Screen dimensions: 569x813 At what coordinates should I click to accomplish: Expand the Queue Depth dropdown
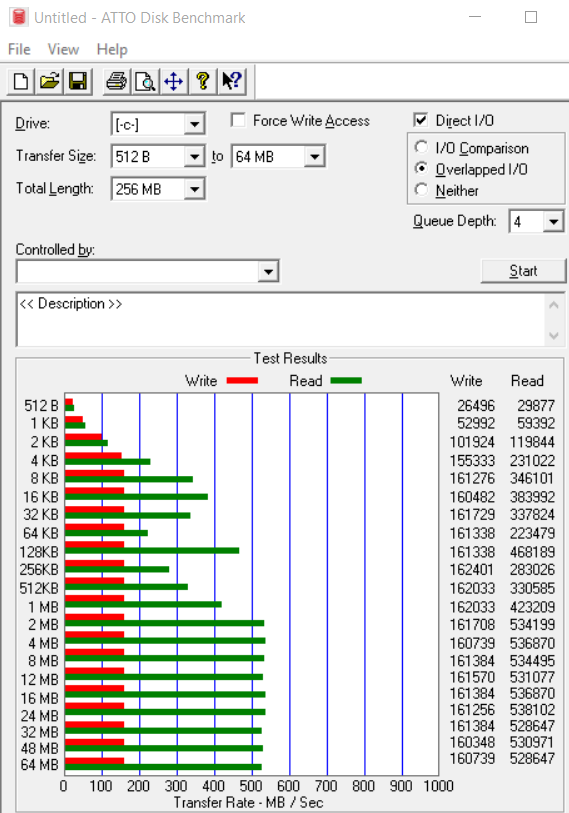[x=553, y=222]
